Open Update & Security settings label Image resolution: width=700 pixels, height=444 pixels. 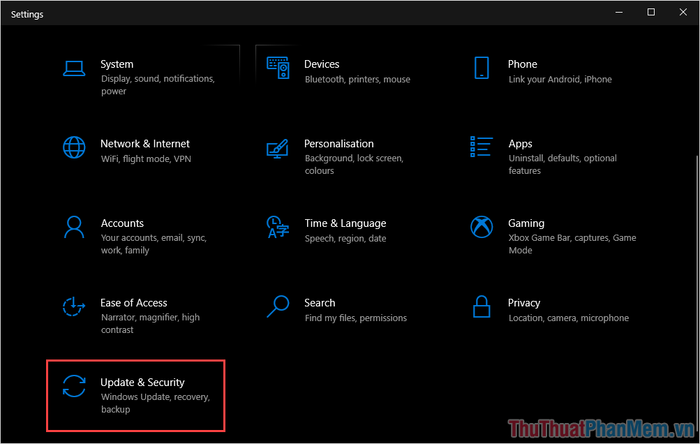tap(142, 382)
